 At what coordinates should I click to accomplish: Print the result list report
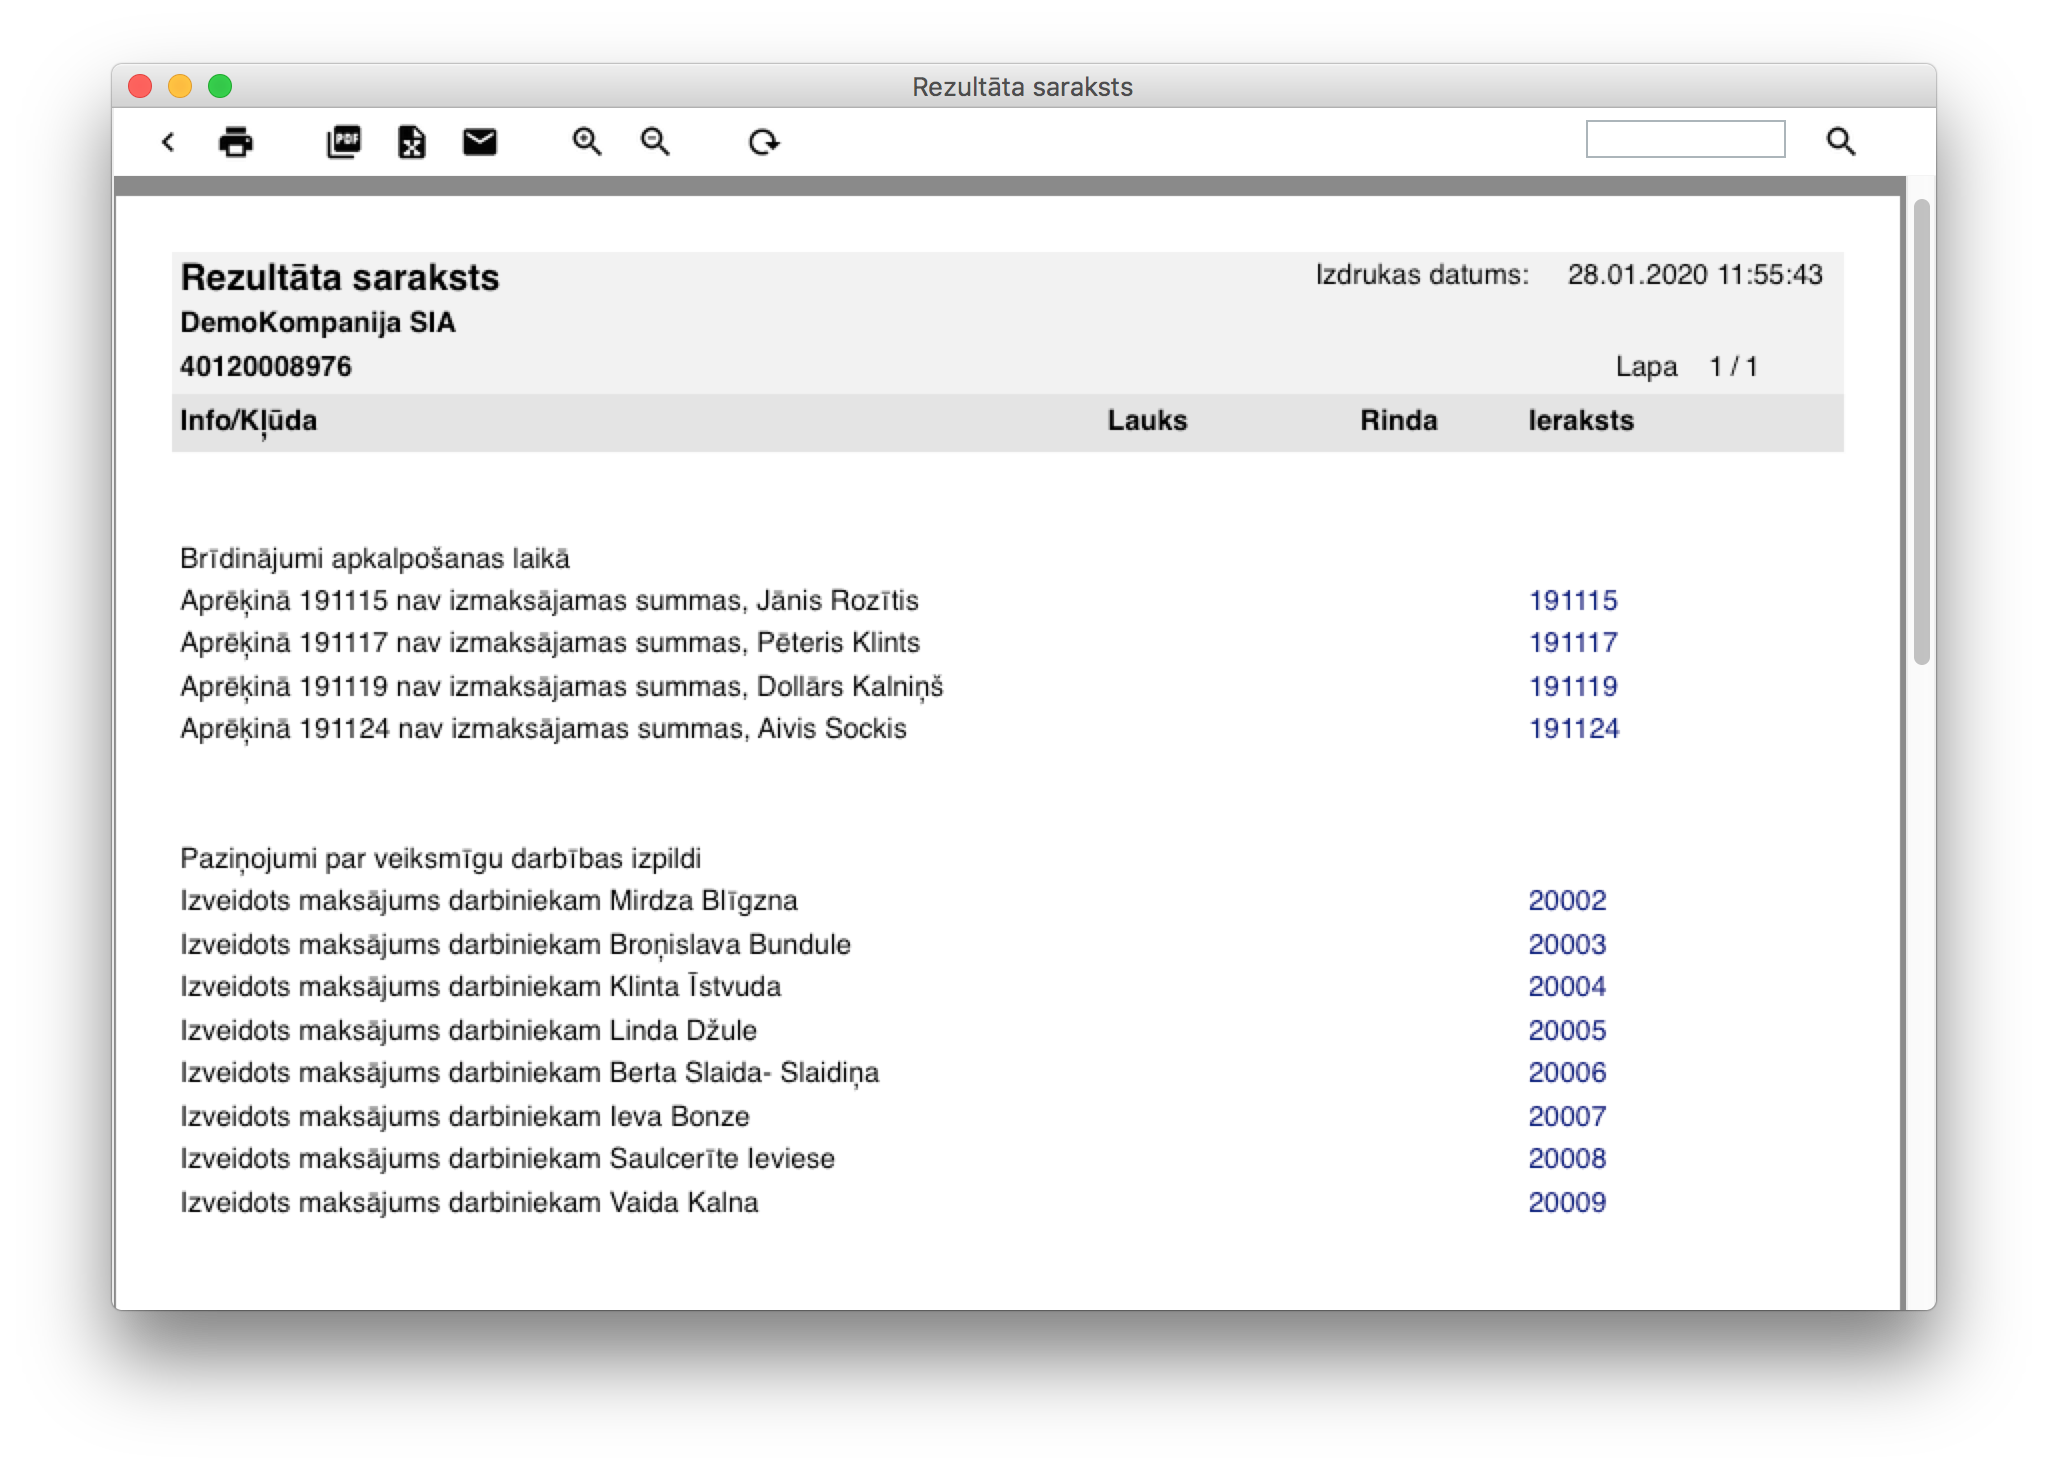click(236, 142)
